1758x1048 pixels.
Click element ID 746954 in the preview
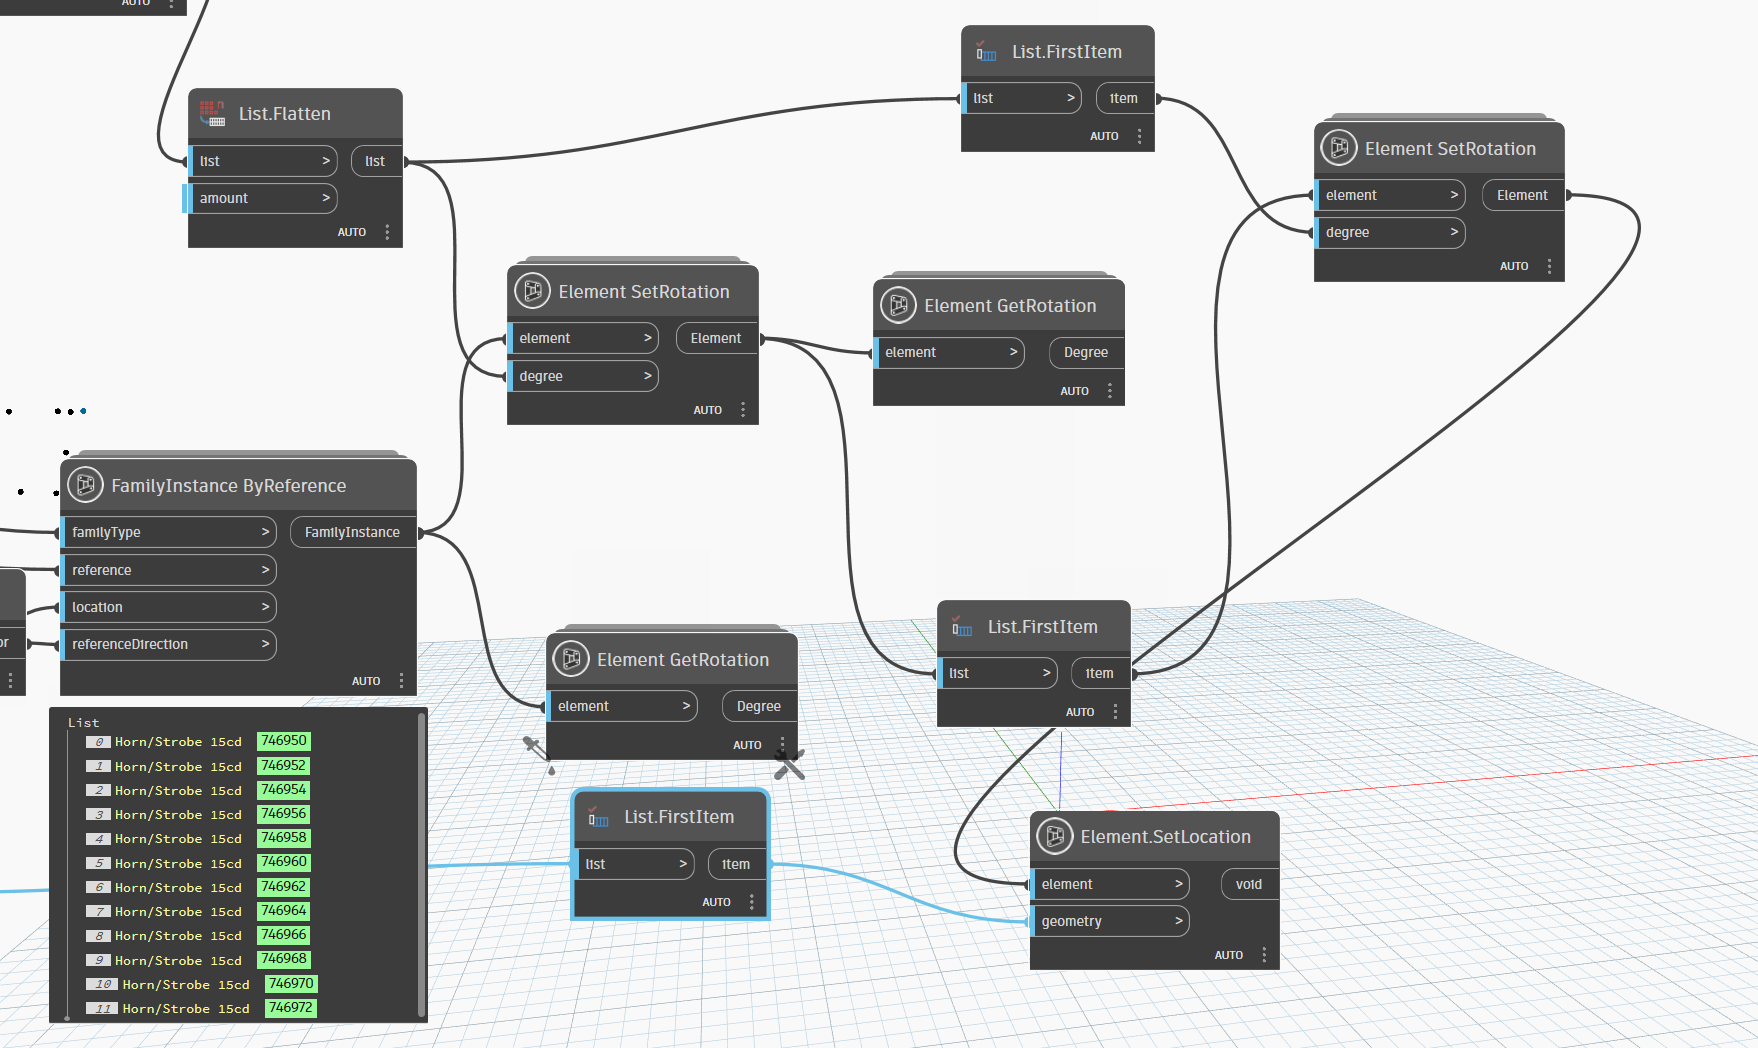(x=284, y=790)
